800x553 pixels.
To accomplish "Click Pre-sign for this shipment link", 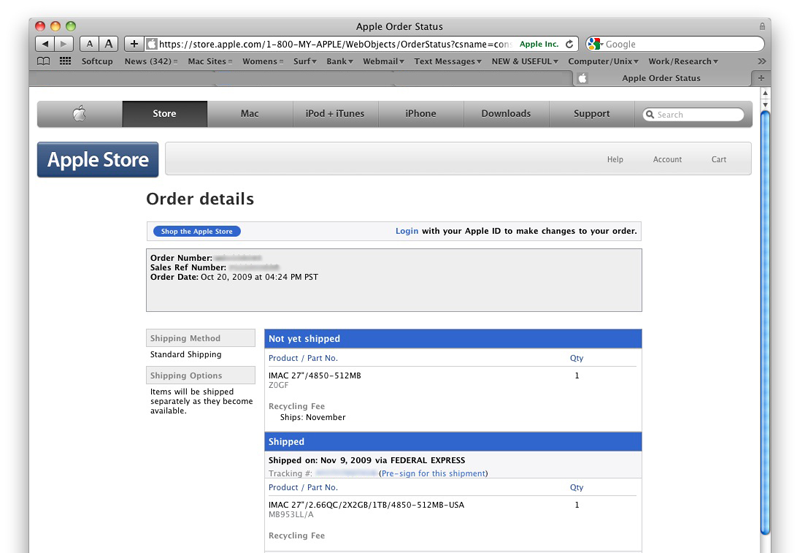I will point(434,473).
